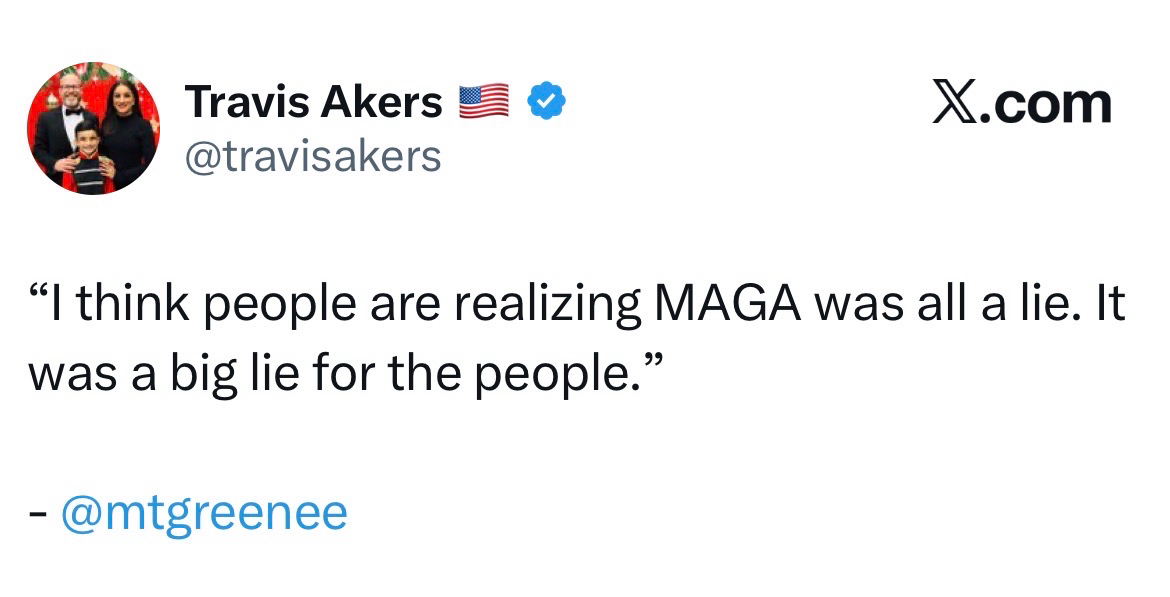Open the @mtgreenee mention link
This screenshot has height=597, width=1170.
pyautogui.click(x=204, y=514)
